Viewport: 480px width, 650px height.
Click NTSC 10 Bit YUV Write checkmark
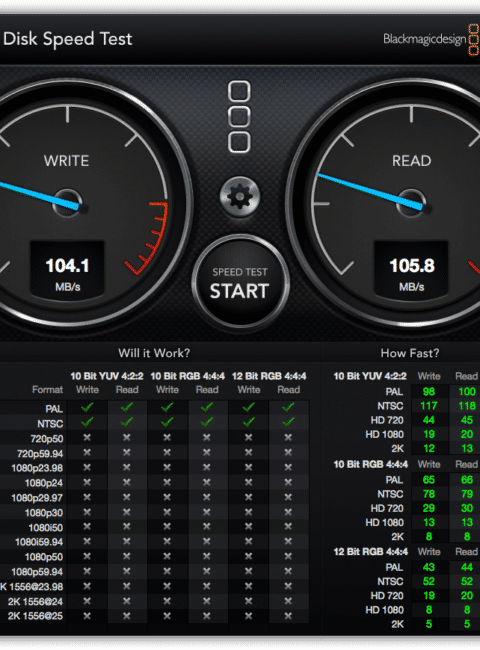[x=87, y=422]
